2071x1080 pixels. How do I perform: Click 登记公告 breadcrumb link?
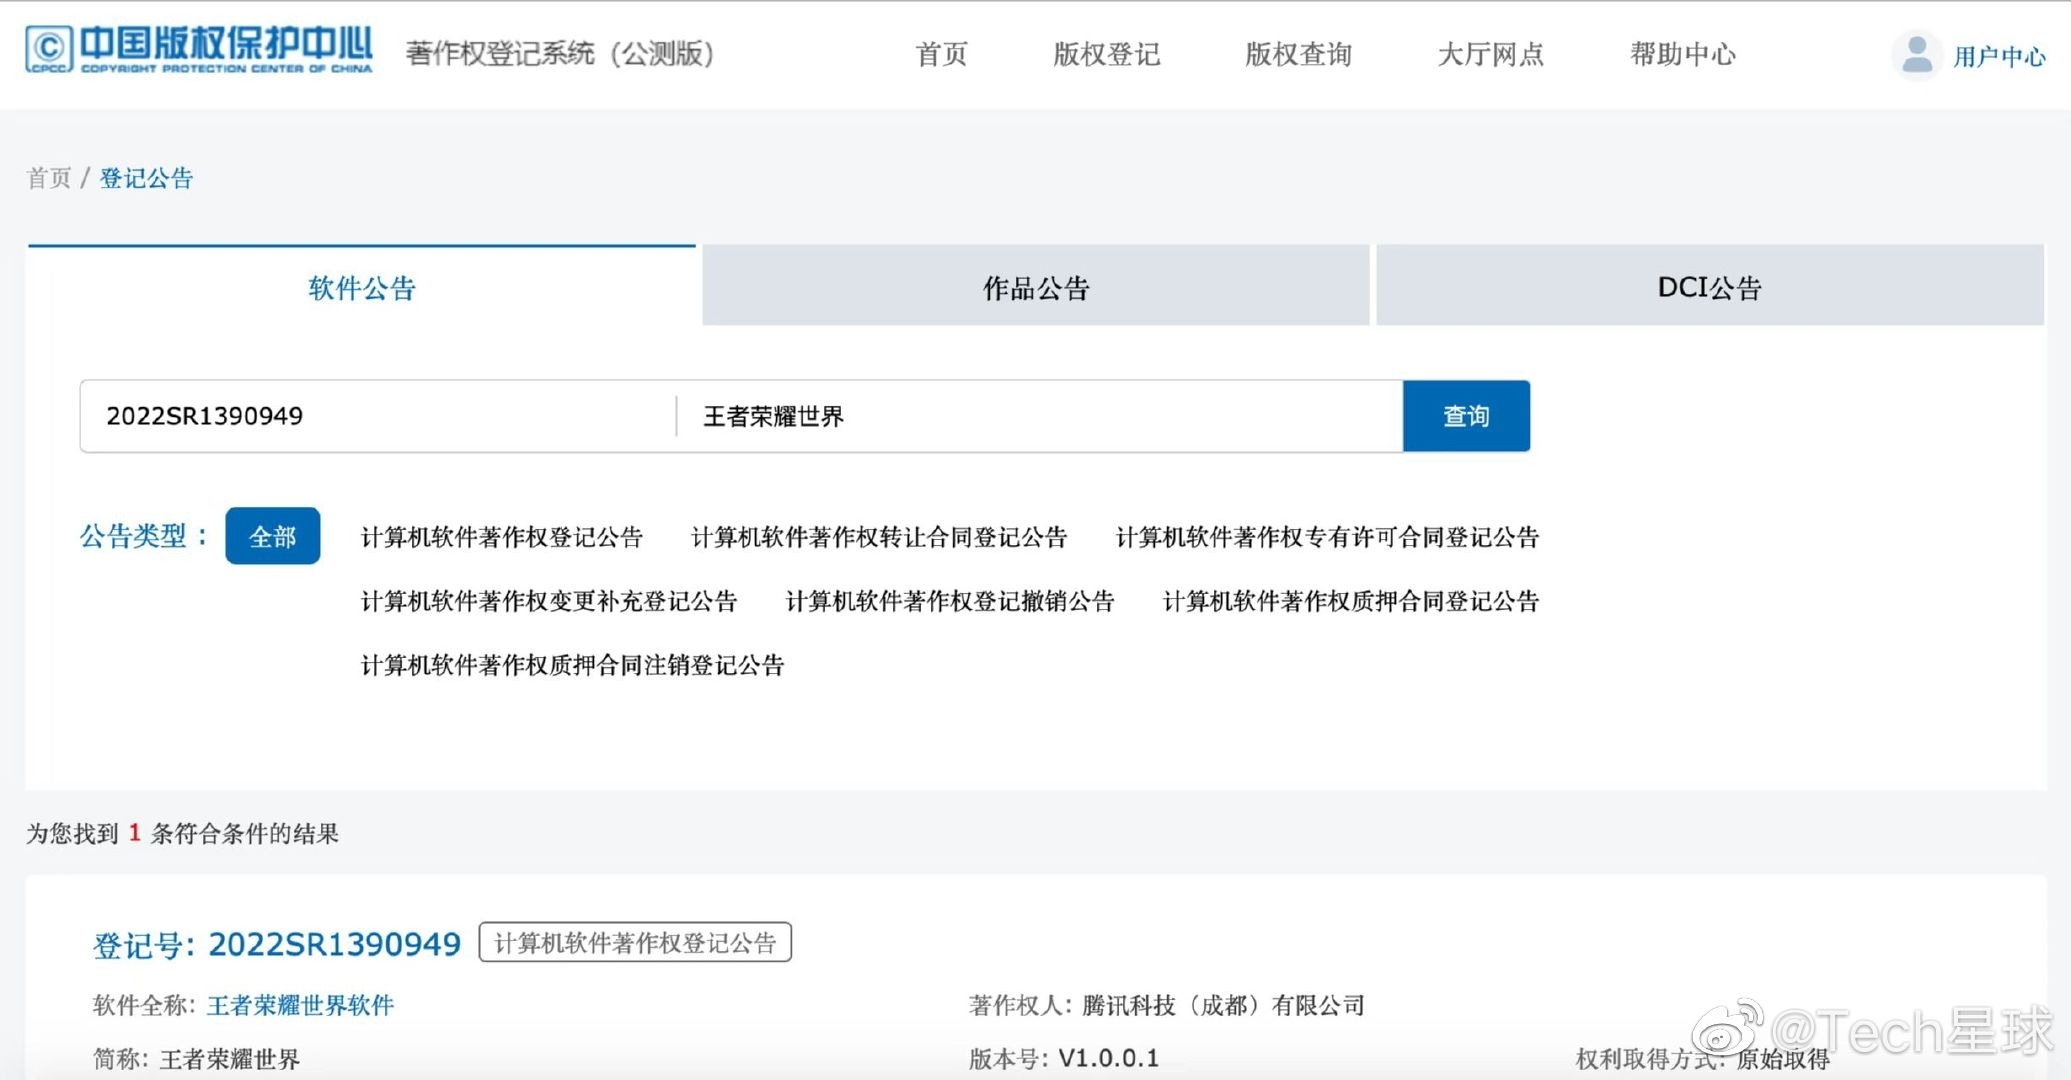click(146, 178)
